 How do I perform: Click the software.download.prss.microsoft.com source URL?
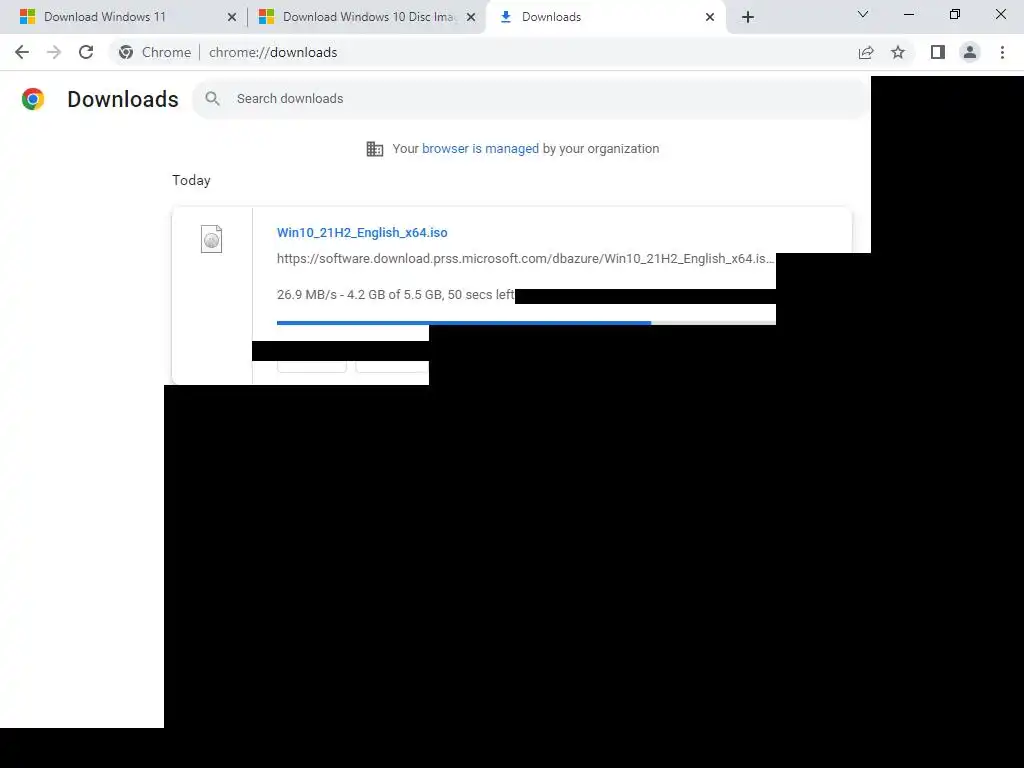click(x=526, y=259)
